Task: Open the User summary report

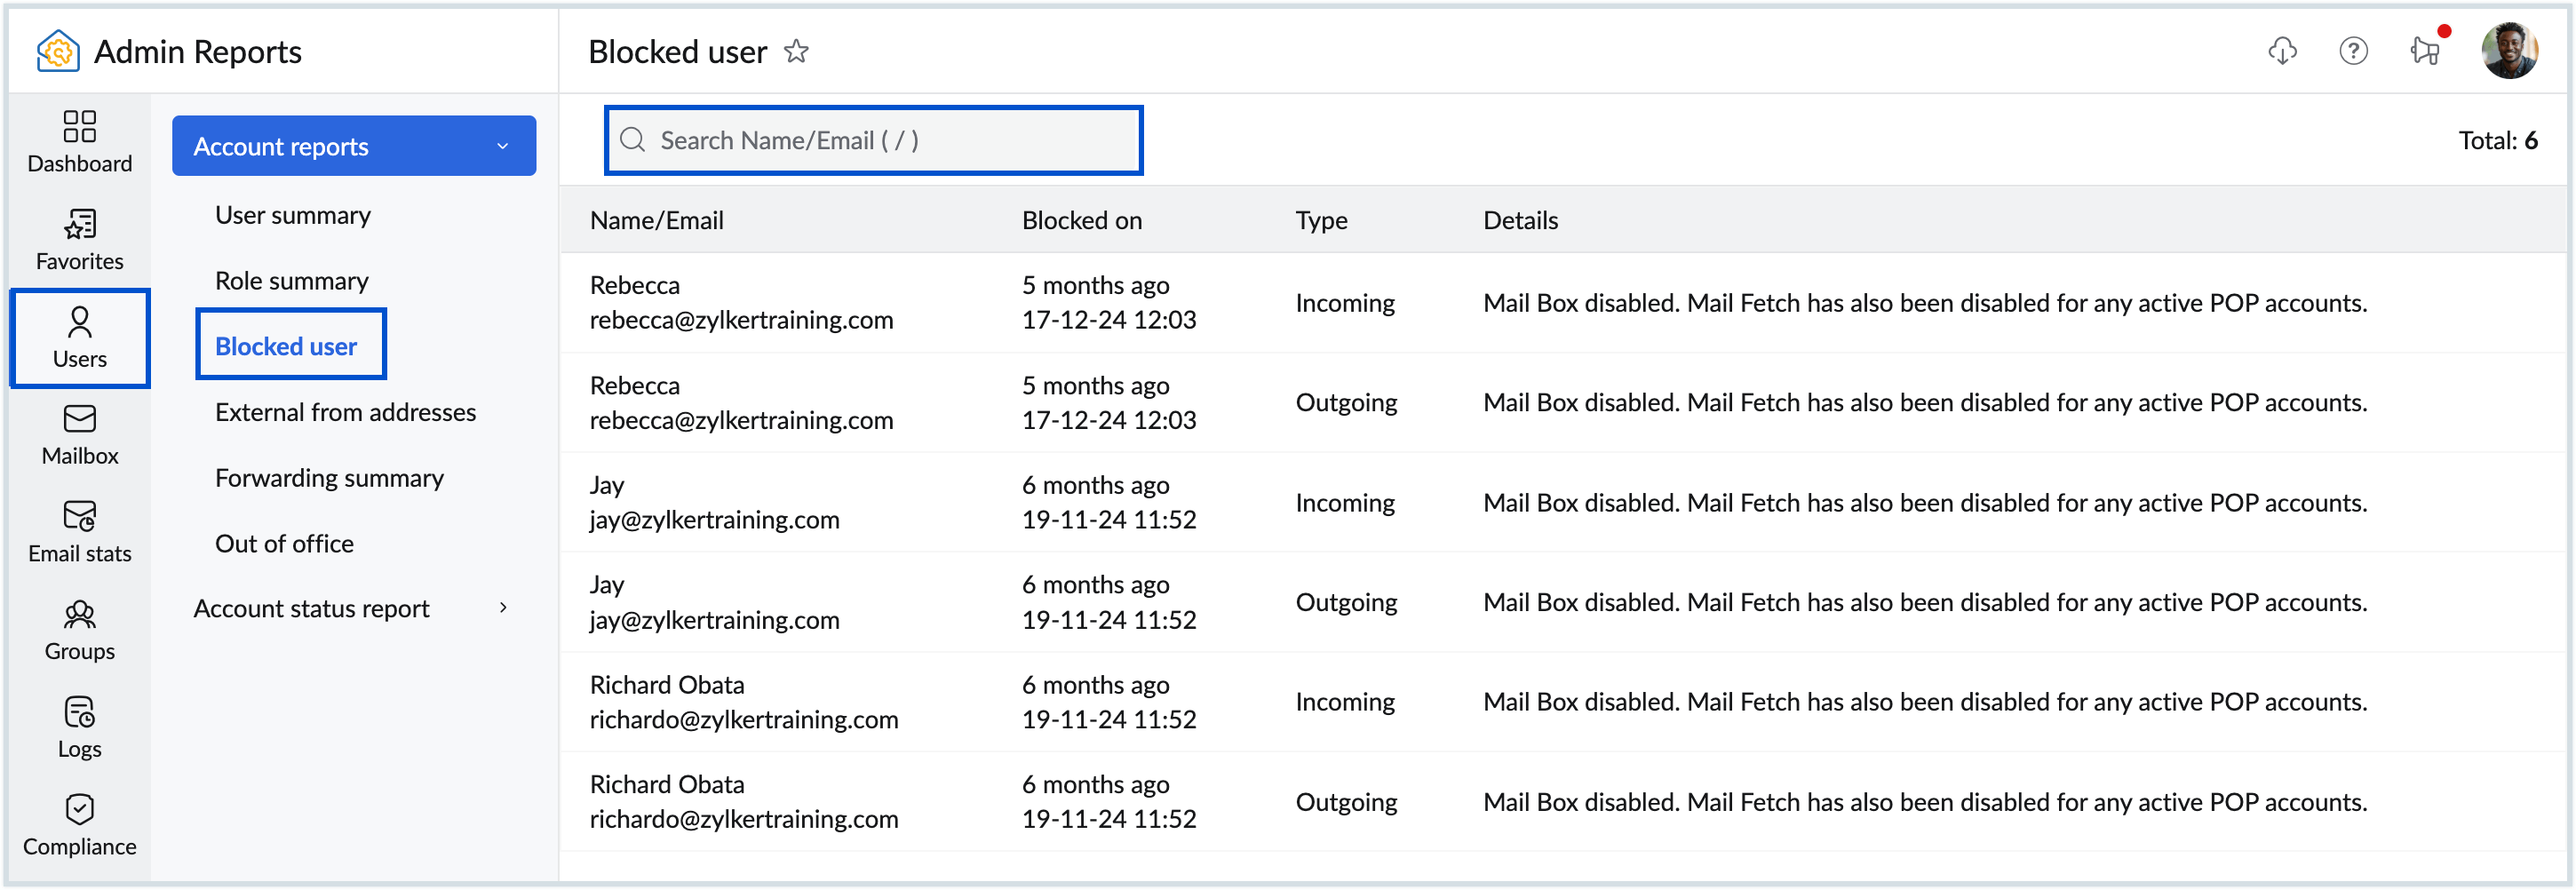Action: (292, 215)
